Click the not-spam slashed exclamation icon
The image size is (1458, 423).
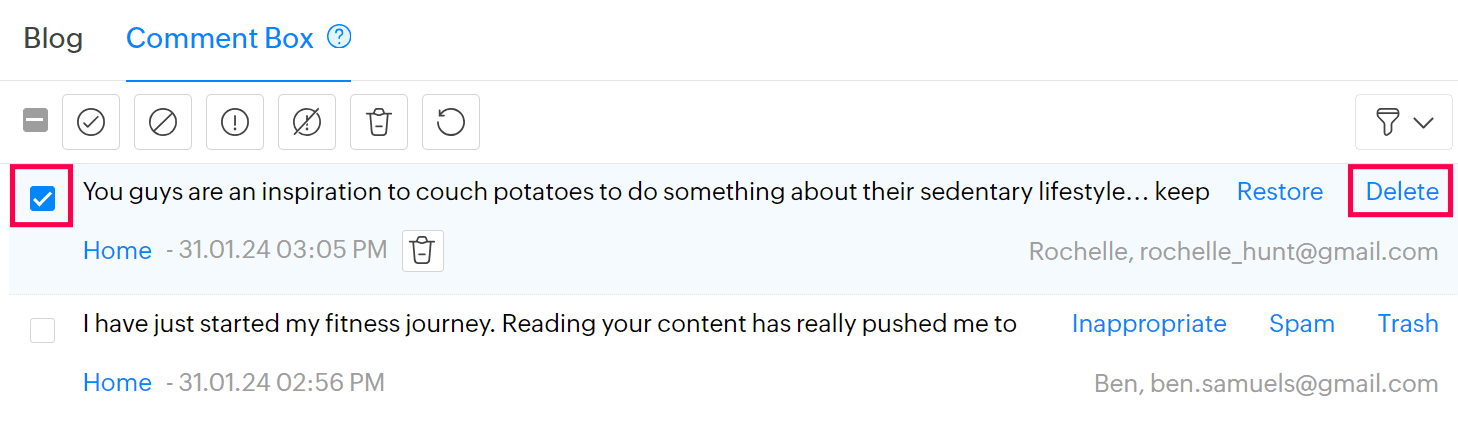coord(307,122)
